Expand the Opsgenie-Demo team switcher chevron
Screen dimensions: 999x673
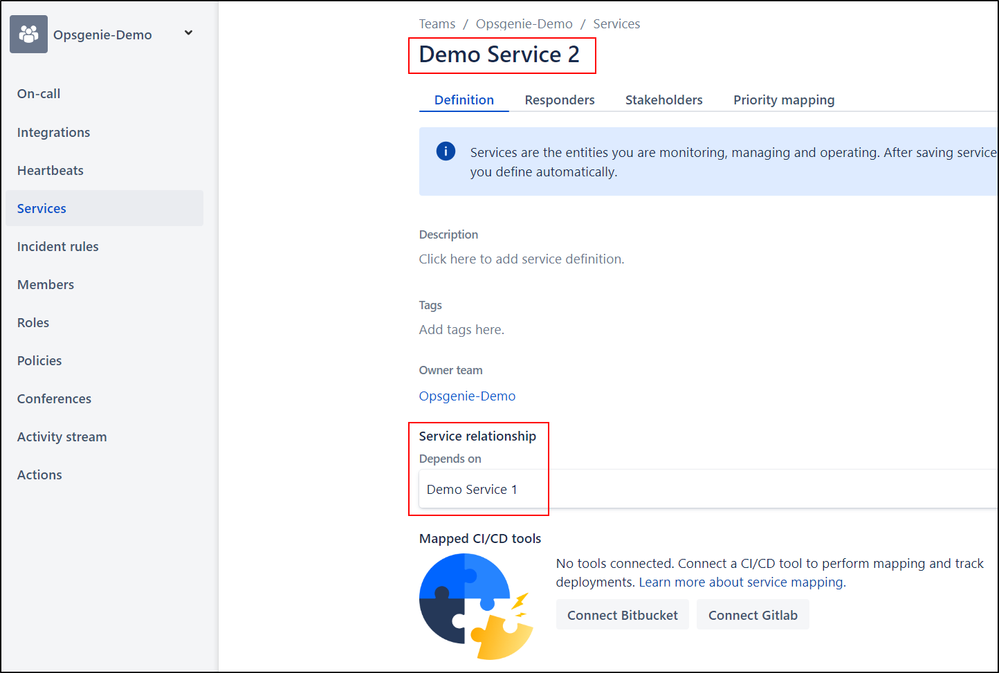189,33
